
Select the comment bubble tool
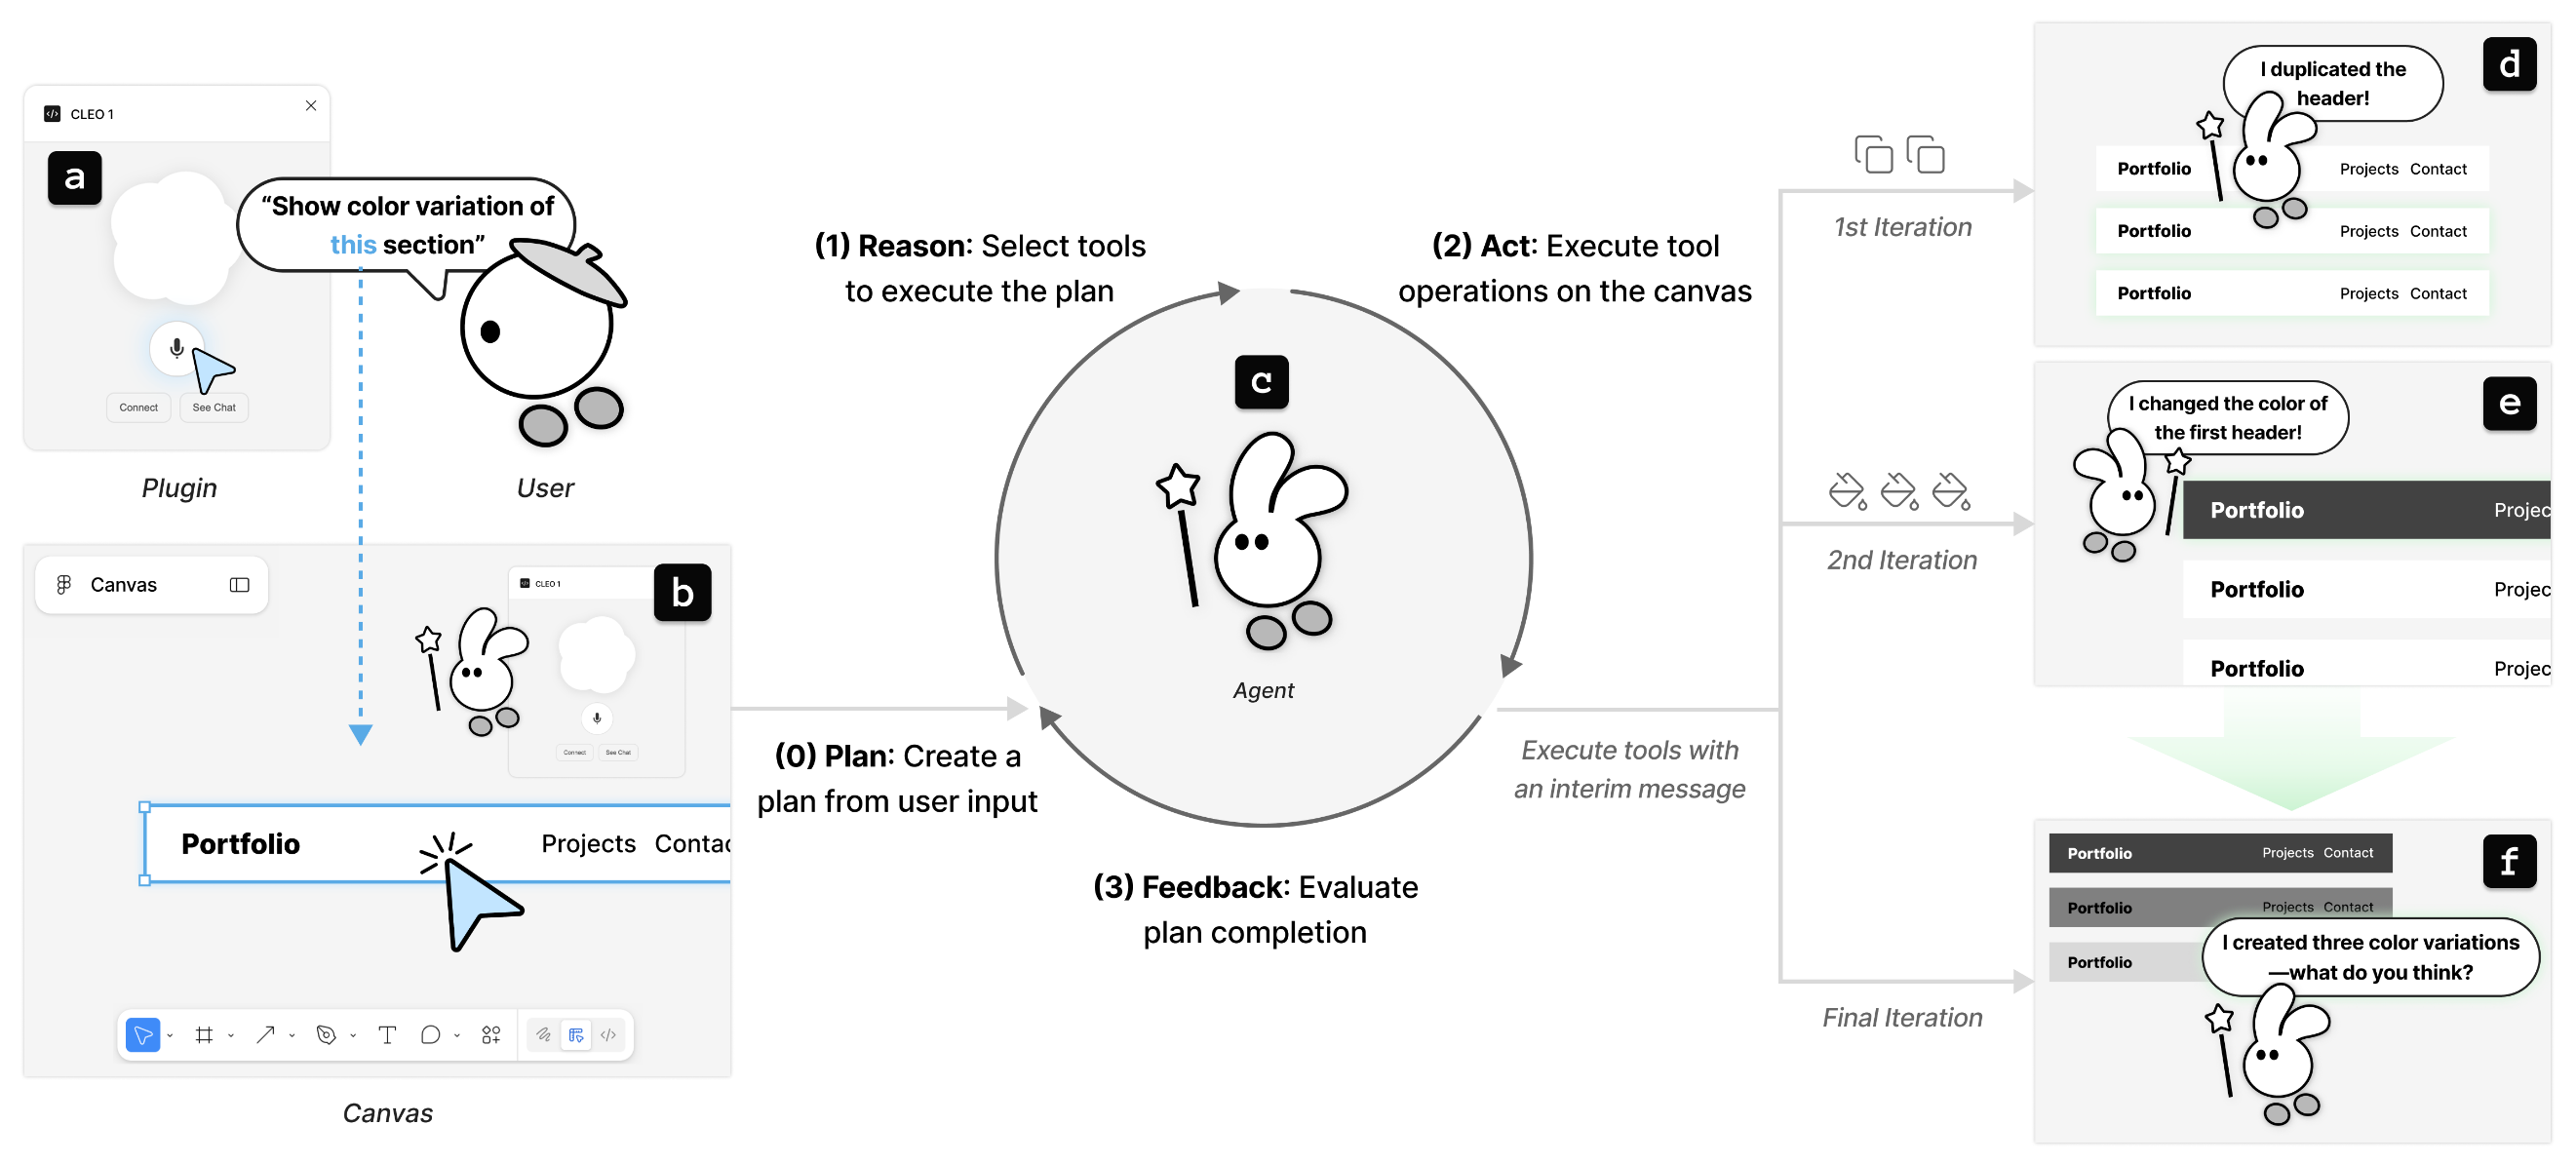430,1035
